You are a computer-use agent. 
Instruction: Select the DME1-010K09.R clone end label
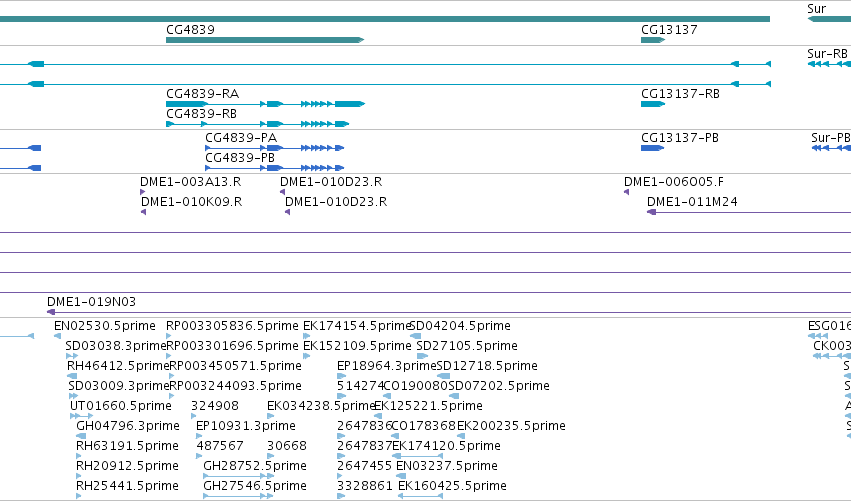(x=192, y=202)
